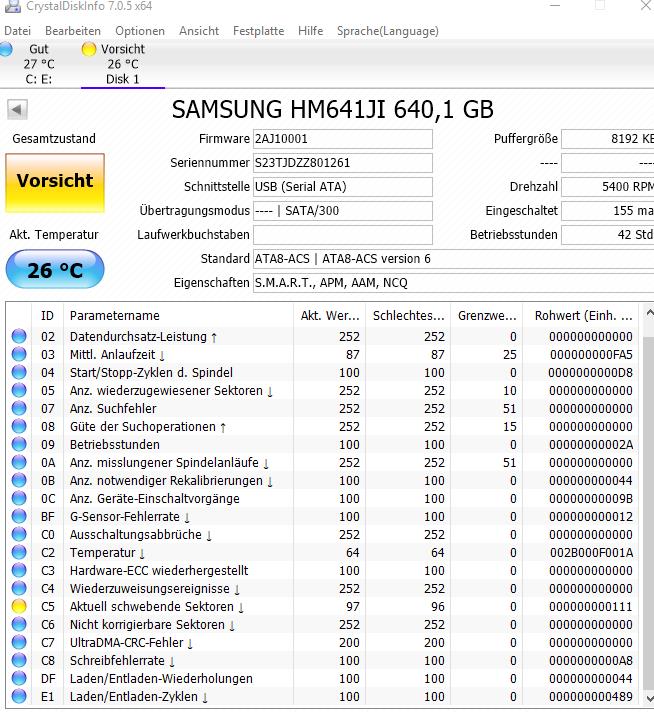Click status icon for G-Sensor-Fehlerrate
Image resolution: width=654 pixels, height=712 pixels.
[19, 516]
